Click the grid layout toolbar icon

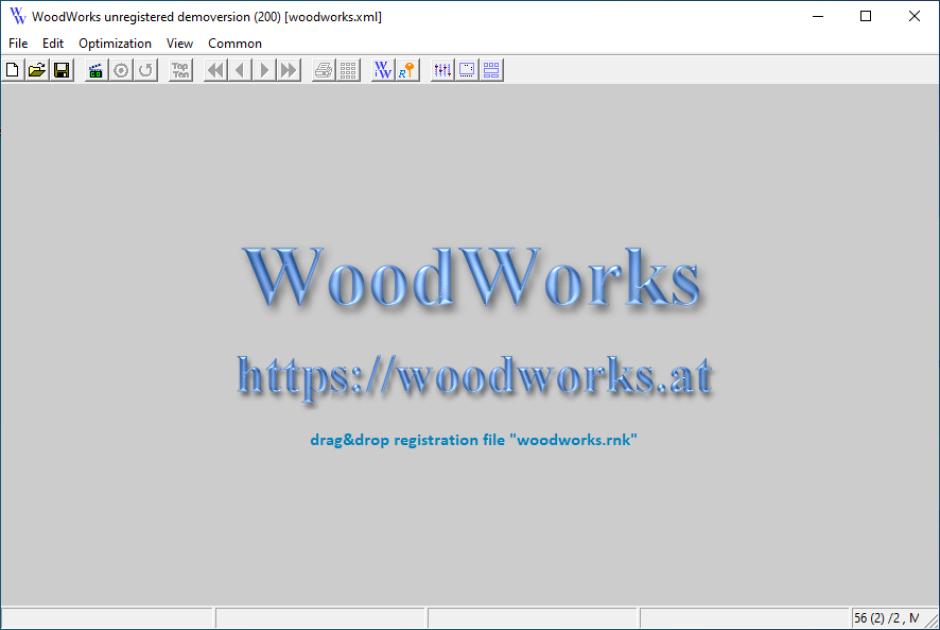point(348,70)
